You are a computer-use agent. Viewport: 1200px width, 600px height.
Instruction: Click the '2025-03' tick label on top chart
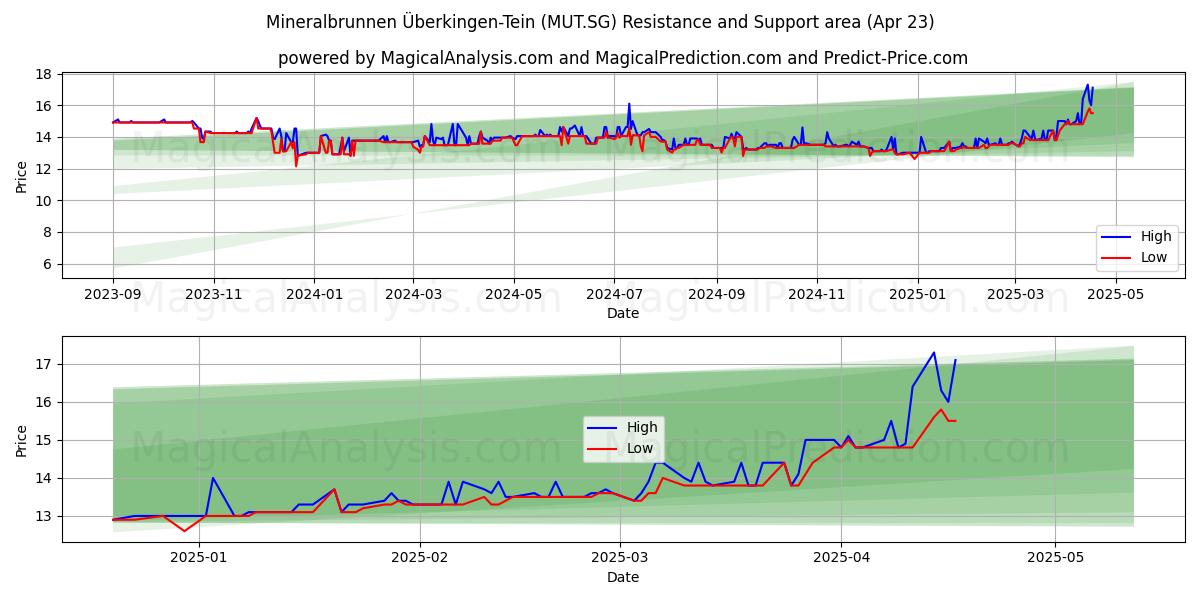[1015, 294]
